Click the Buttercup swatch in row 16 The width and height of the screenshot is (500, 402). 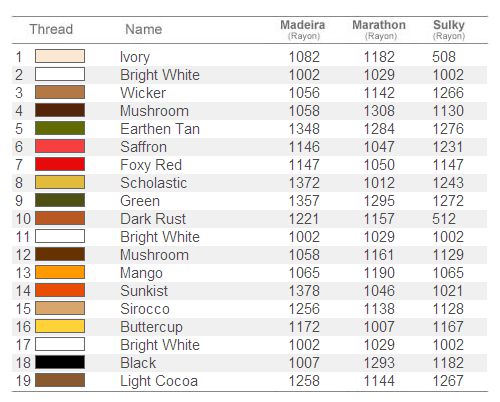(x=60, y=326)
